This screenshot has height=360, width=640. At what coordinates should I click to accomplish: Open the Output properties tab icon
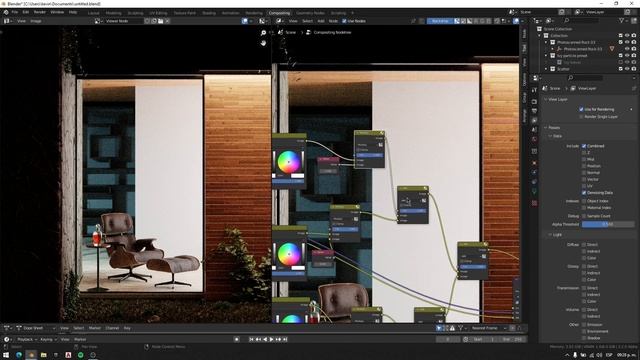534,111
